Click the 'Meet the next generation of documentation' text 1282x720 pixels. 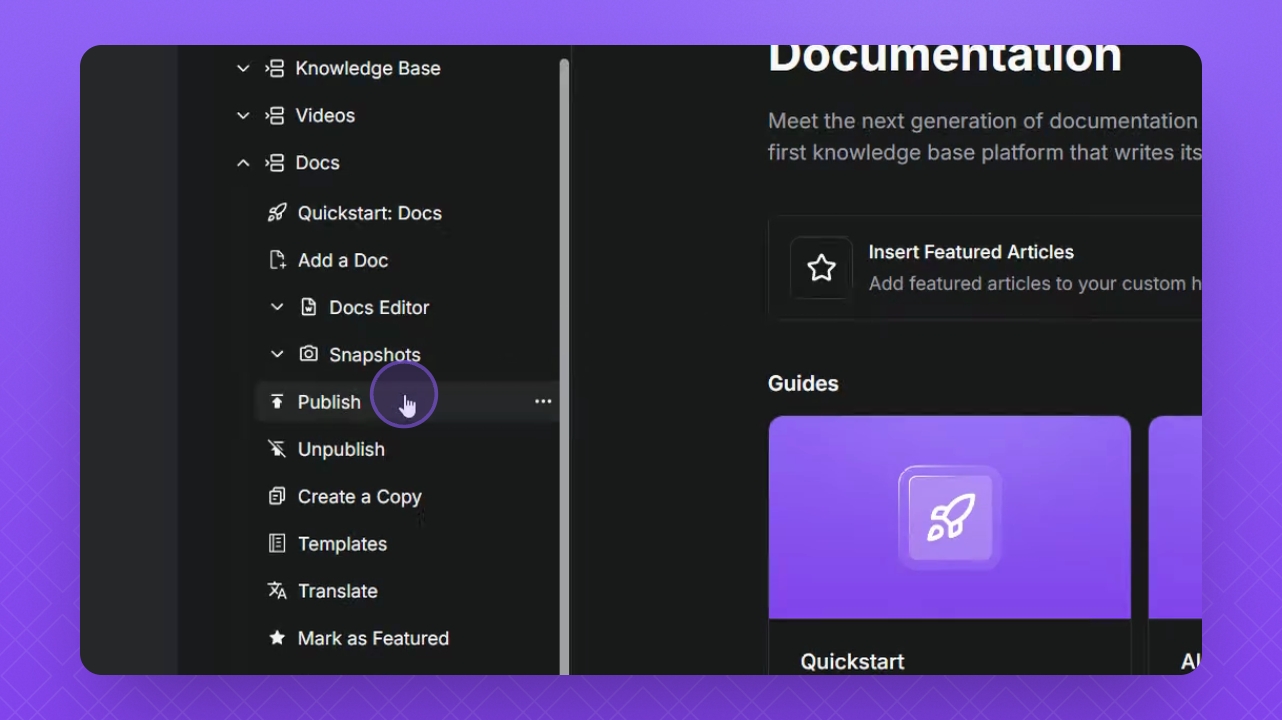point(983,121)
